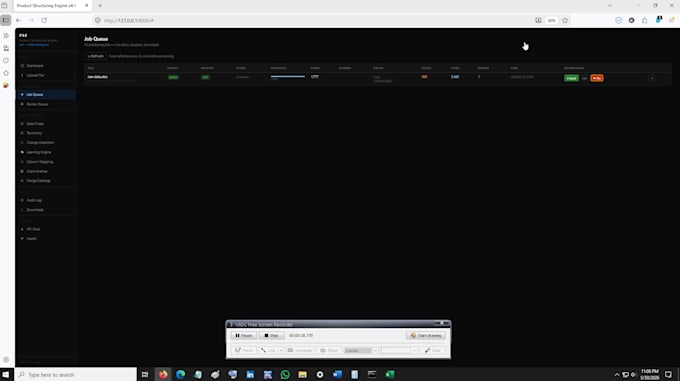Screen dimensions: 680x381
Task: Open Microsoft Edge from the taskbar
Action: coord(180,374)
